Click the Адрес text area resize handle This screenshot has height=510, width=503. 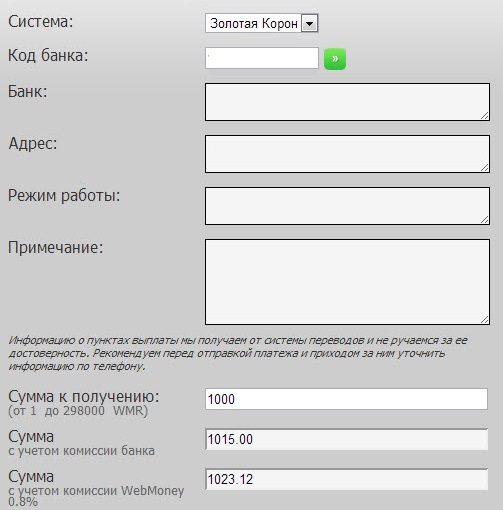pyautogui.click(x=485, y=168)
